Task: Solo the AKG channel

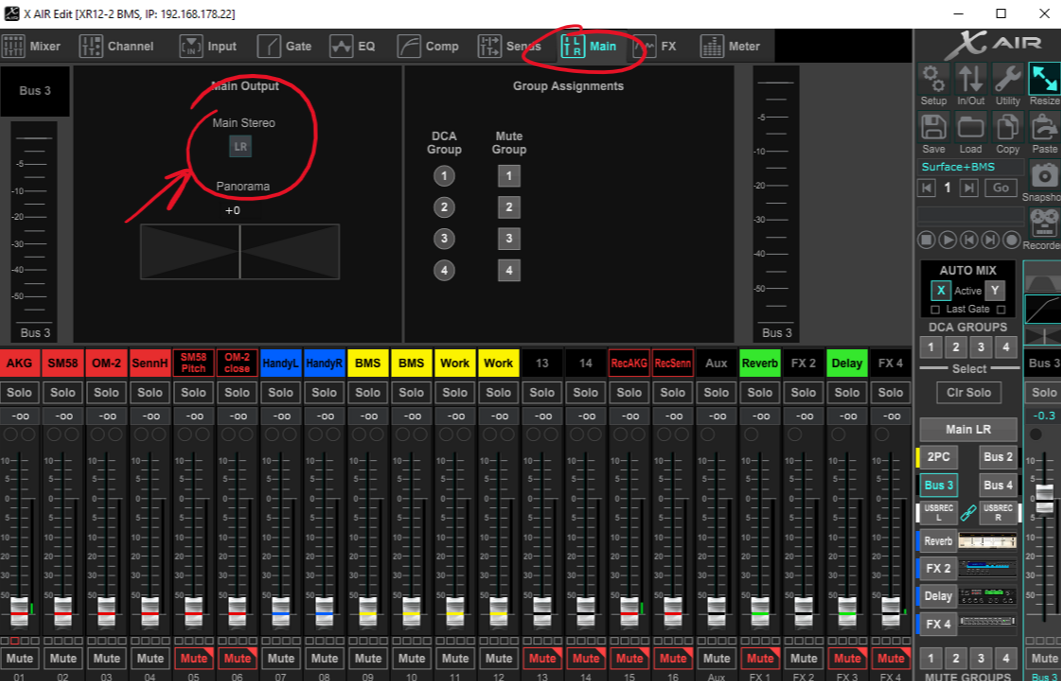Action: (x=19, y=393)
